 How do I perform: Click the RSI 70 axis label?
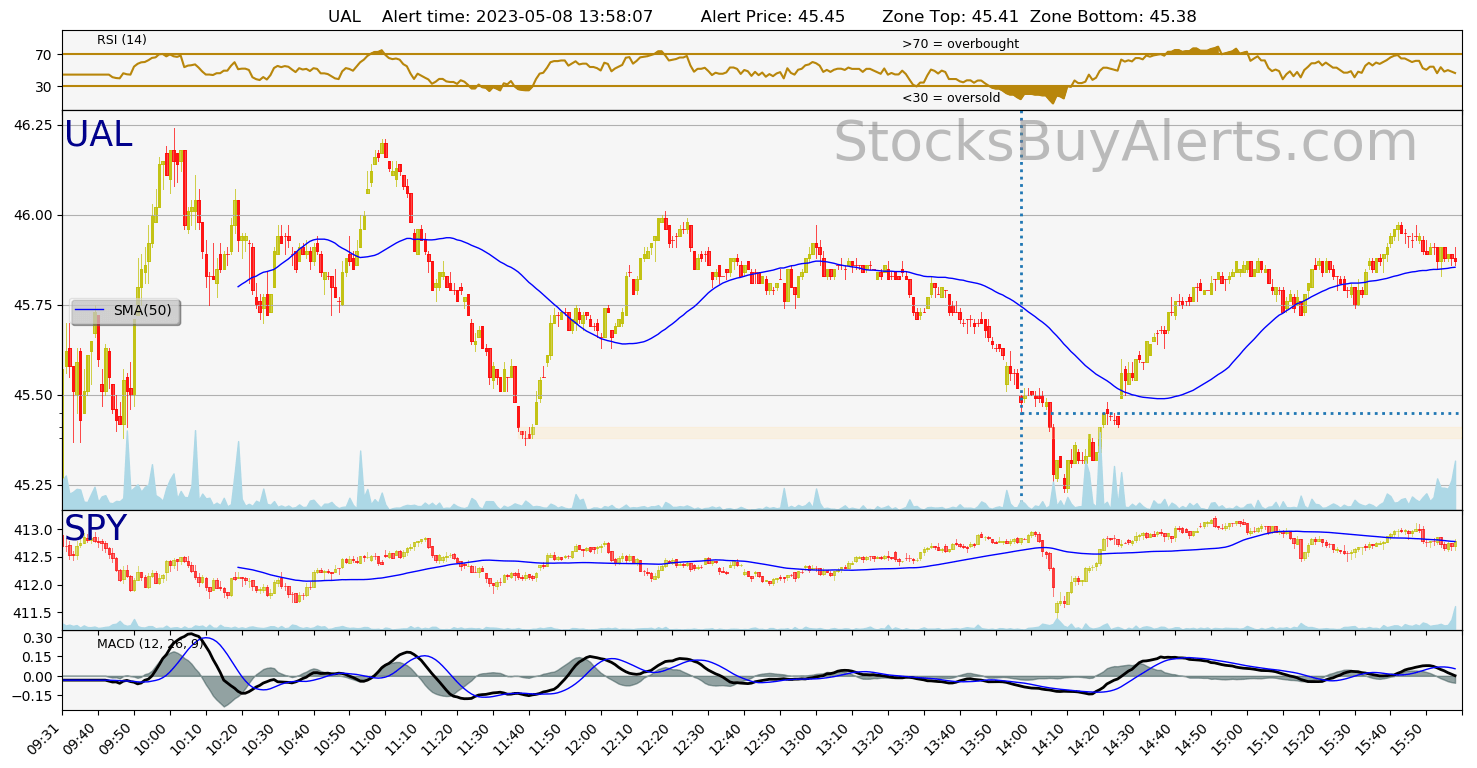point(45,54)
